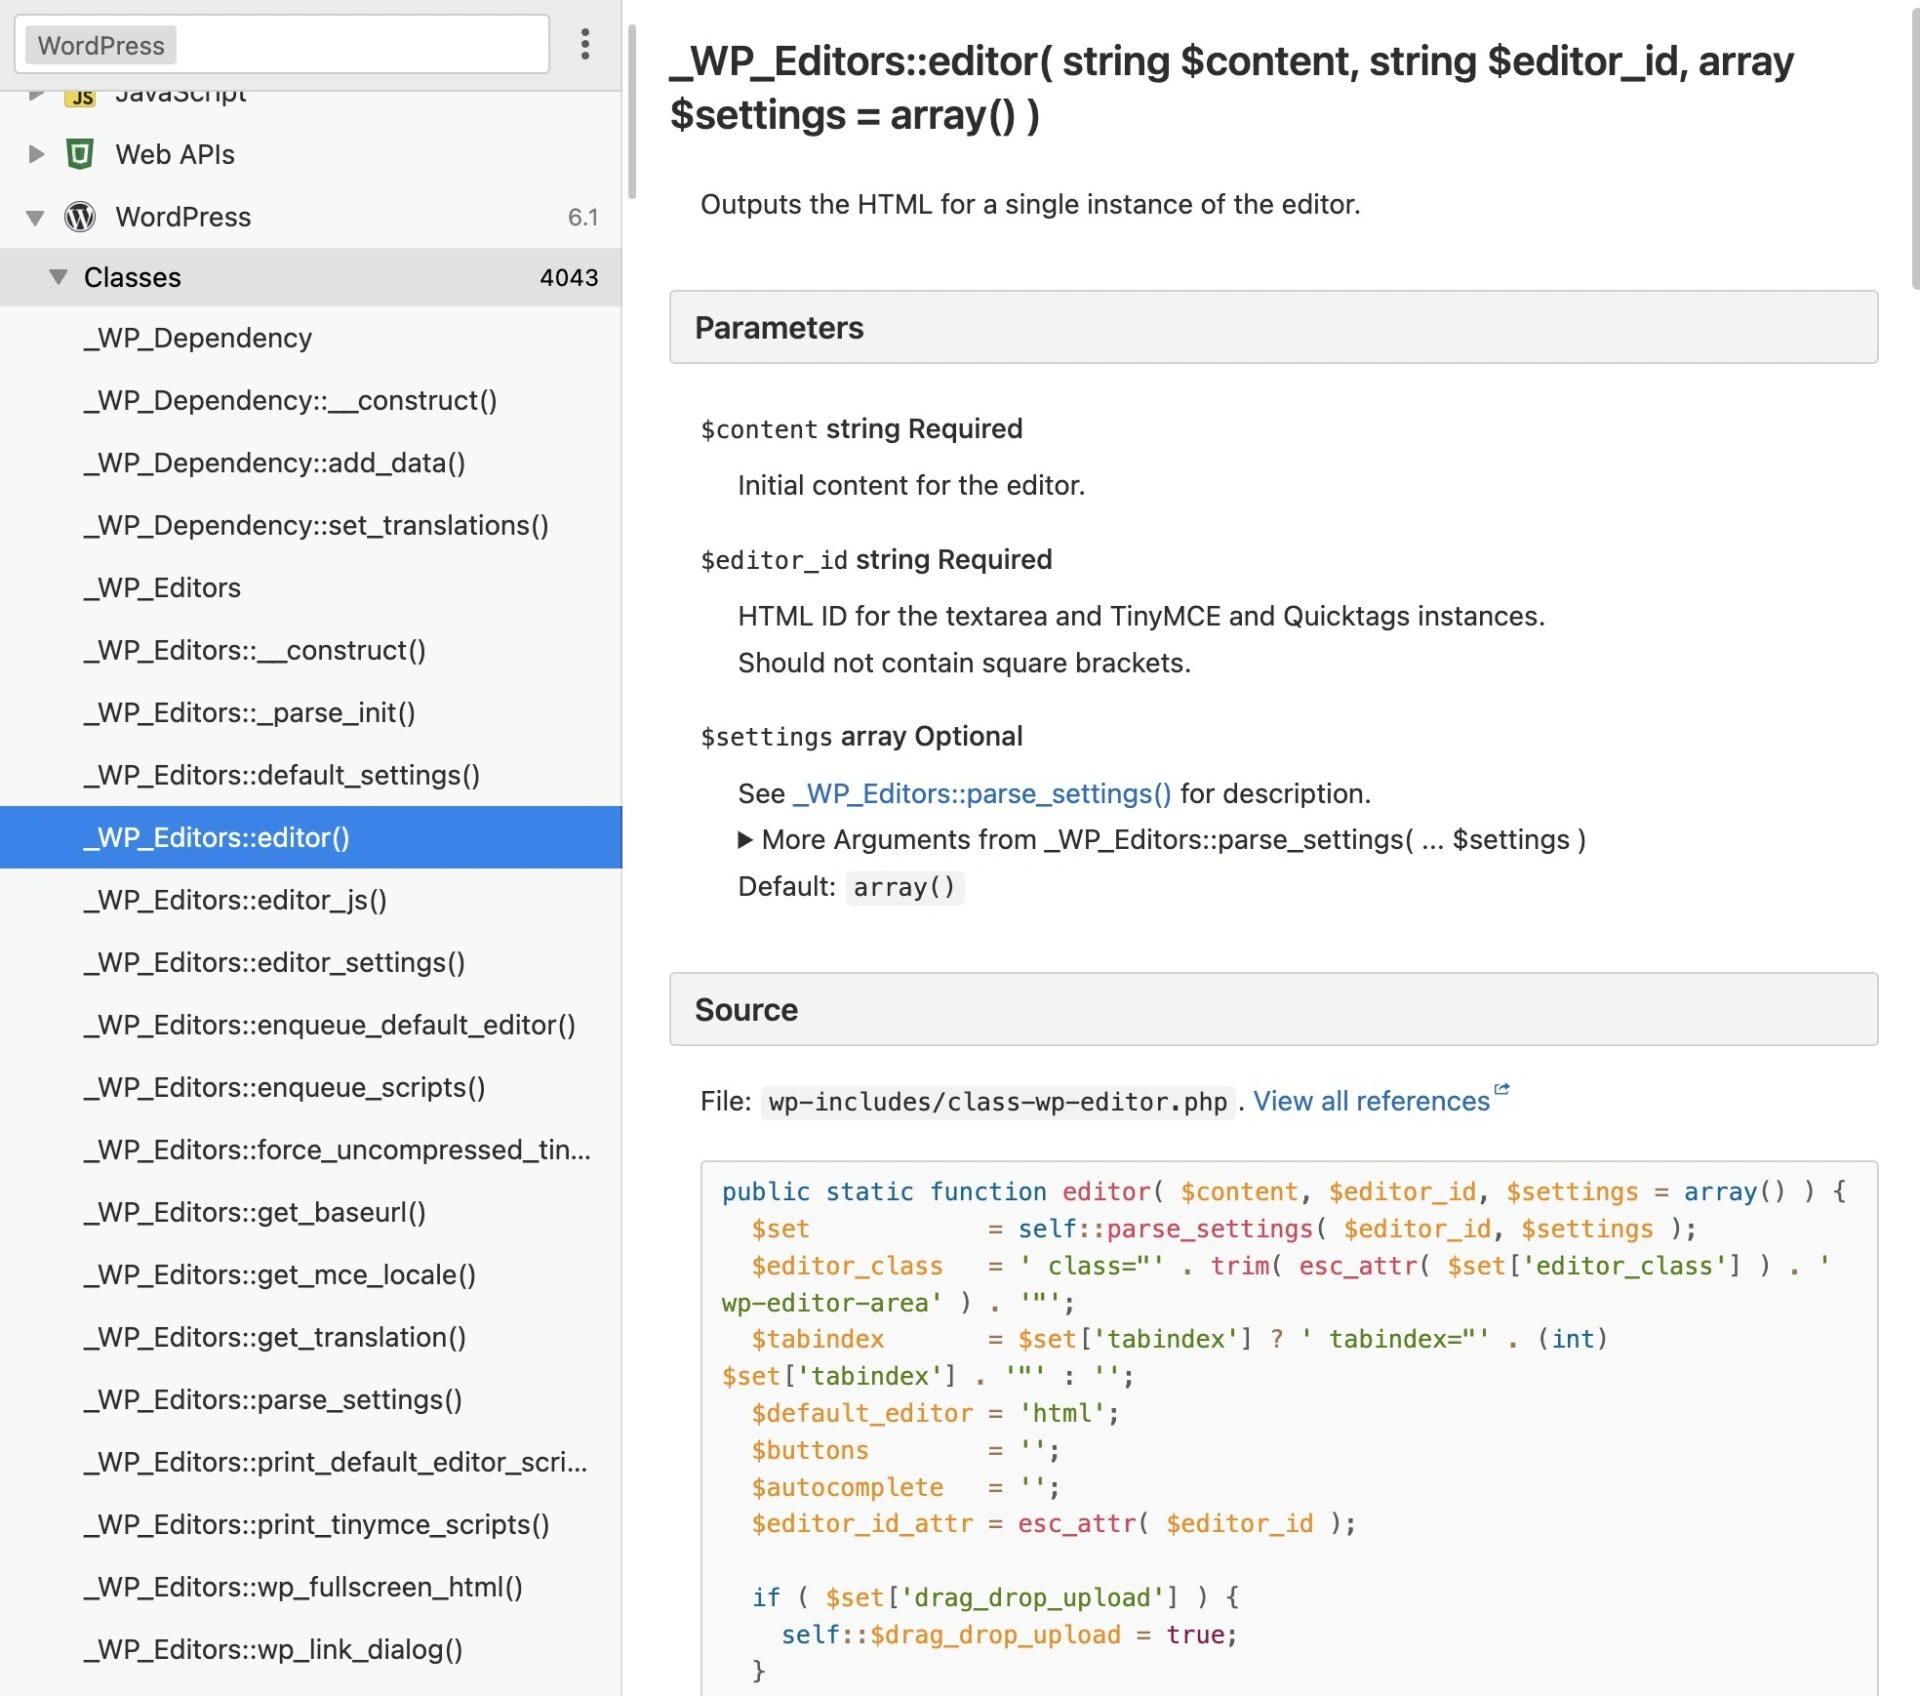Open View all references link
Screen dimensions: 1920x1696
point(1371,1101)
